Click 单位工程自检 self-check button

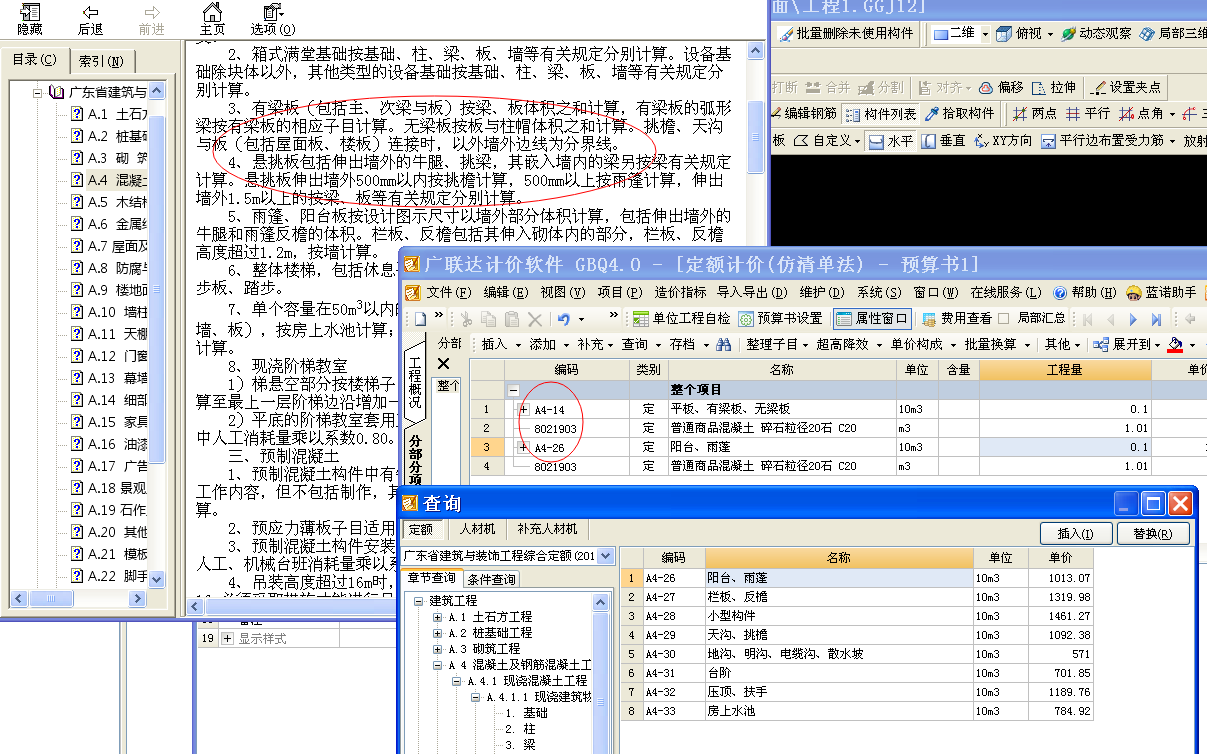click(x=682, y=319)
